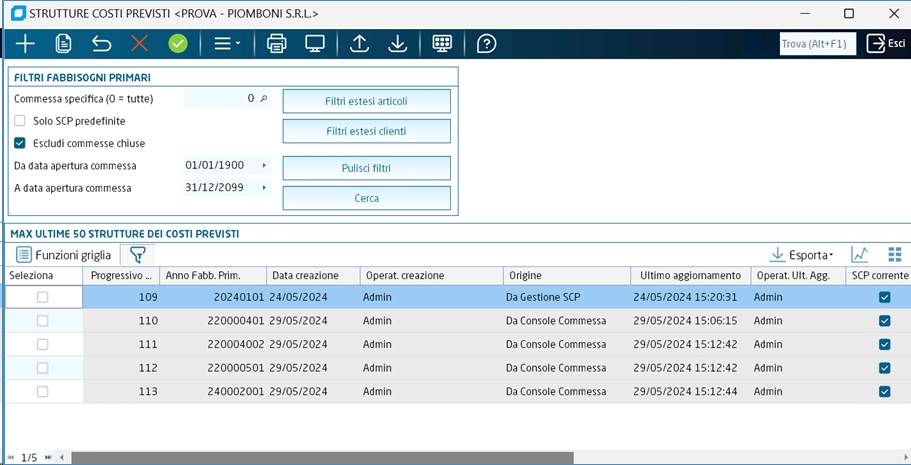Click the monitor preview icon
This screenshot has width=911, height=465.
click(315, 44)
